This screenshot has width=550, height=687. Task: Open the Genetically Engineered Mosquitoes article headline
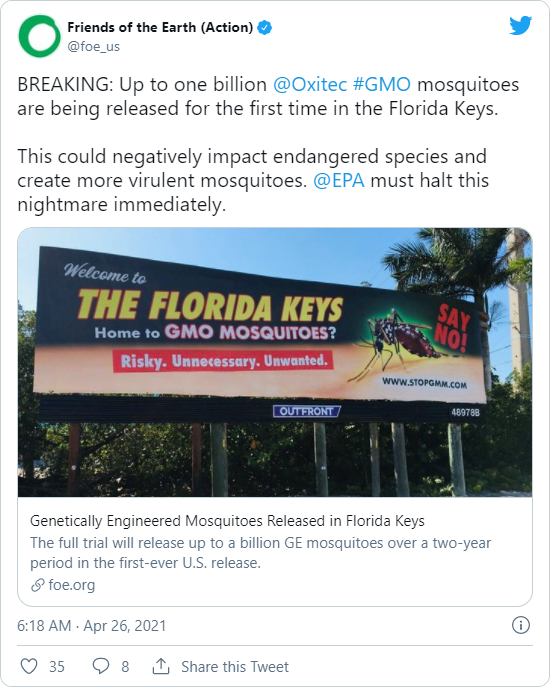point(227,521)
